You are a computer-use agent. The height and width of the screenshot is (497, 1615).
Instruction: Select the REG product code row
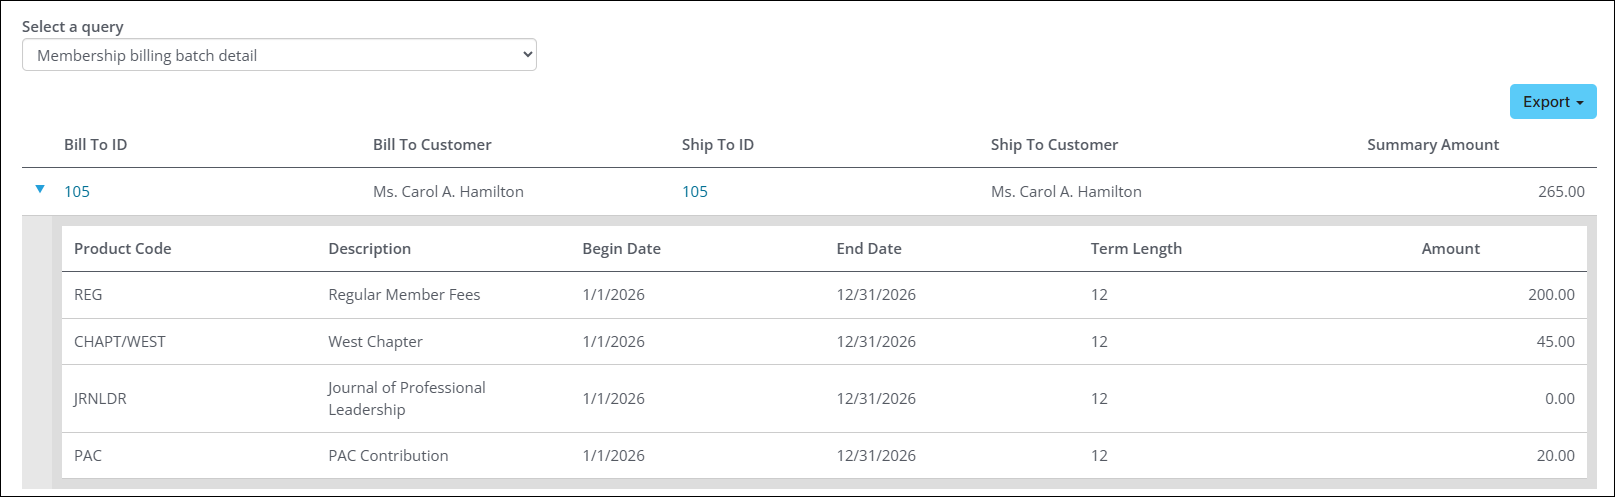coord(89,295)
